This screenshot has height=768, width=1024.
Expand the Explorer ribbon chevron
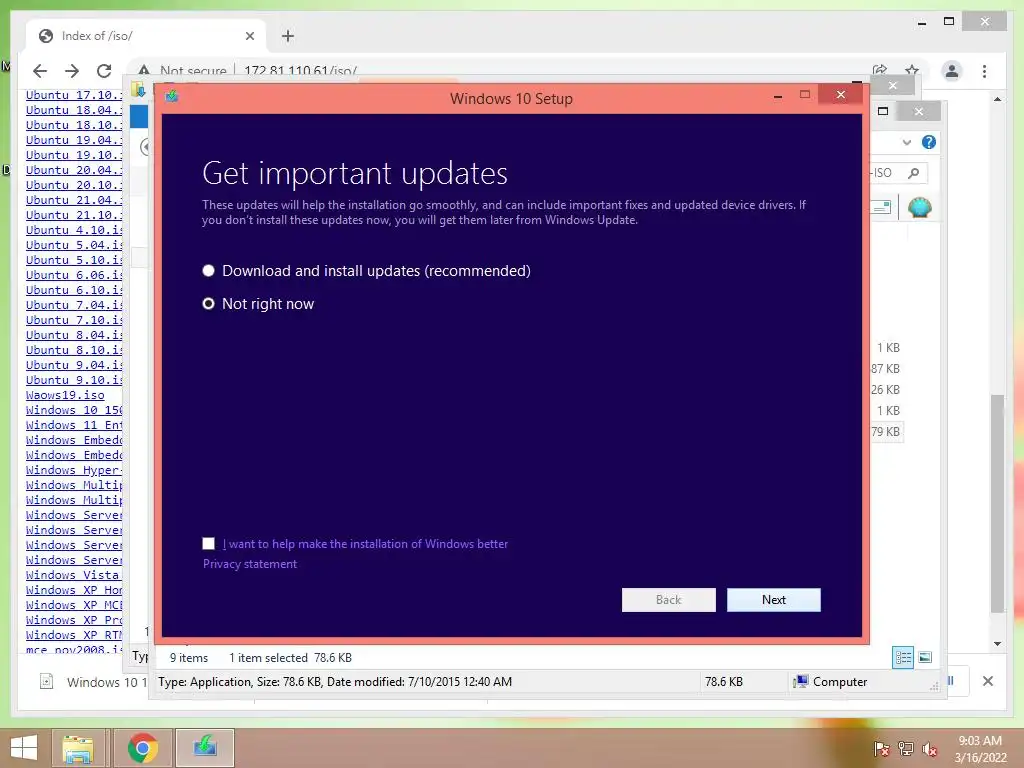click(906, 142)
